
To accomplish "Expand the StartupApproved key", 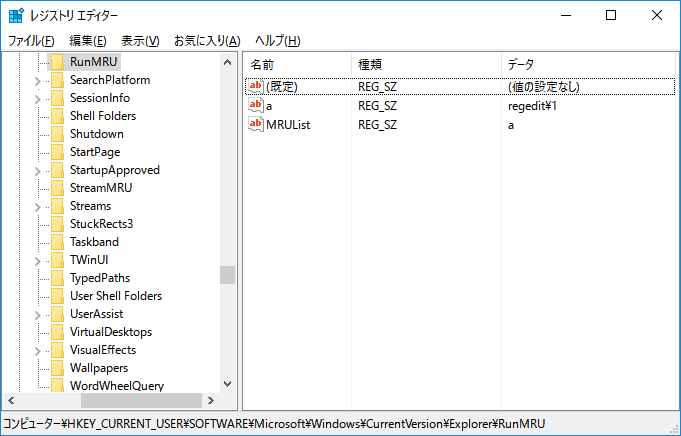I will [37, 171].
